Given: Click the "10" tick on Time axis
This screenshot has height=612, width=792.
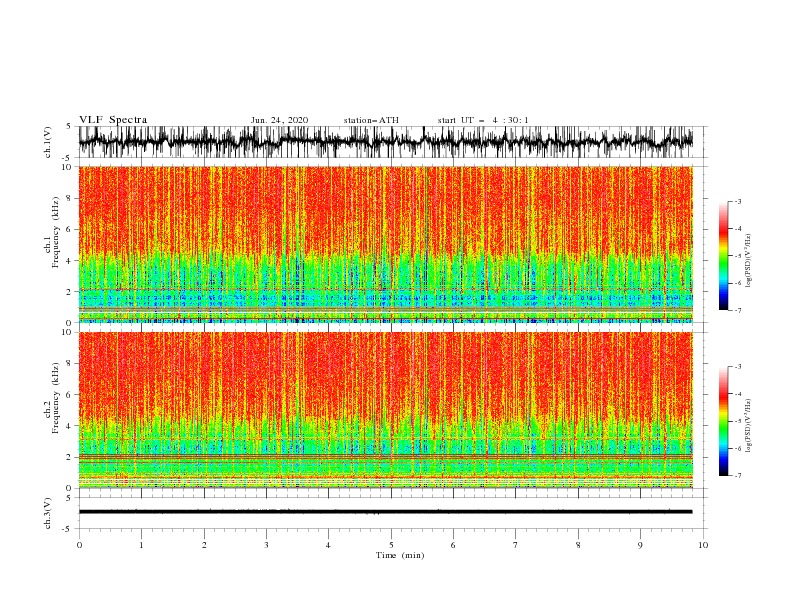Looking at the screenshot, I should point(703,545).
